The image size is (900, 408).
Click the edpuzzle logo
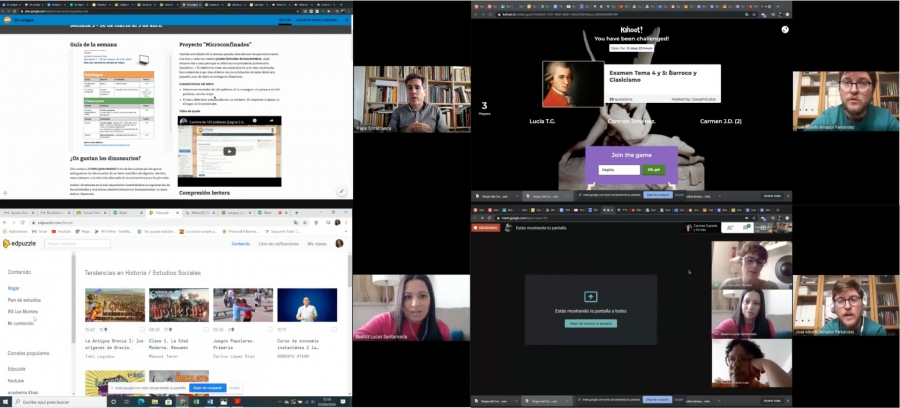tap(21, 244)
